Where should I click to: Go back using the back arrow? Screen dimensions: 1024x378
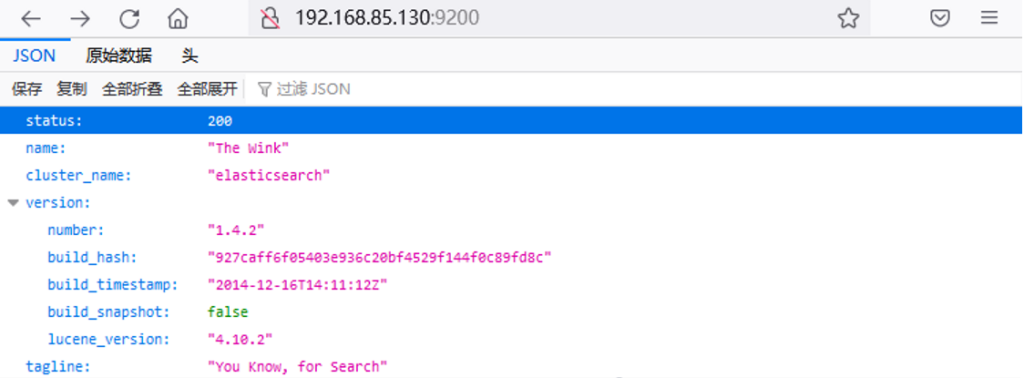point(31,19)
